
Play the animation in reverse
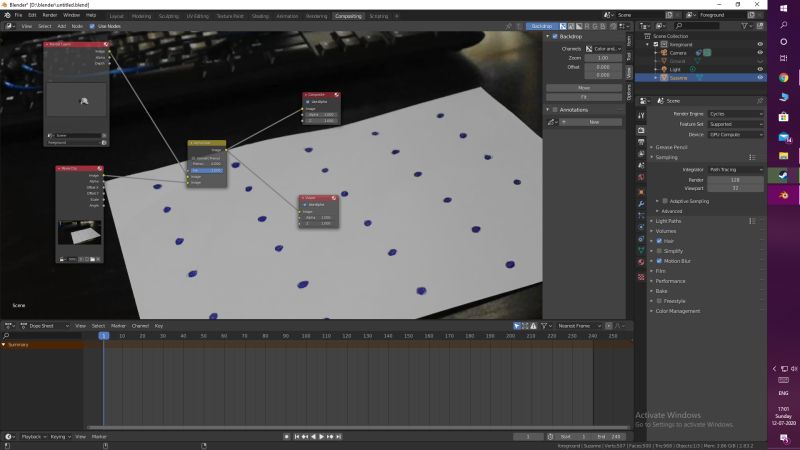coord(313,437)
